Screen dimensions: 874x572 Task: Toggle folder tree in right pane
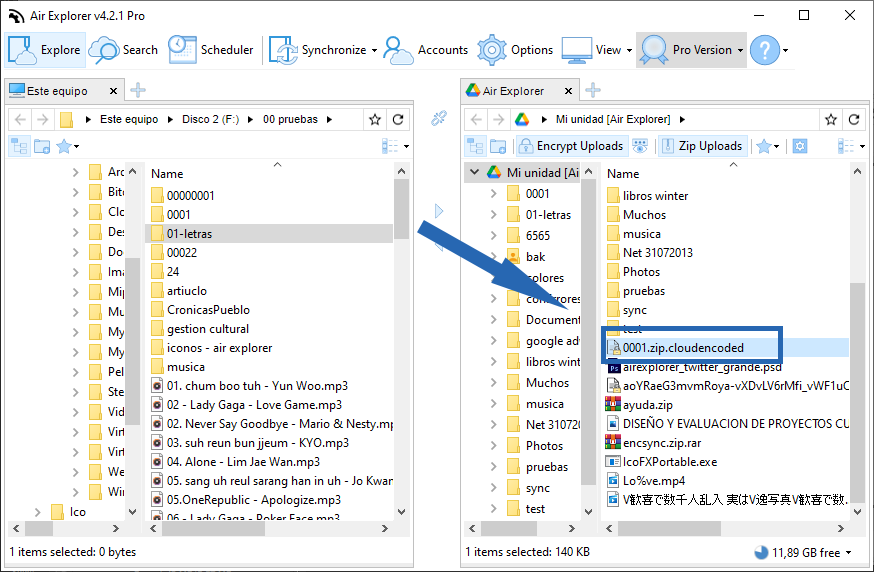tap(475, 146)
